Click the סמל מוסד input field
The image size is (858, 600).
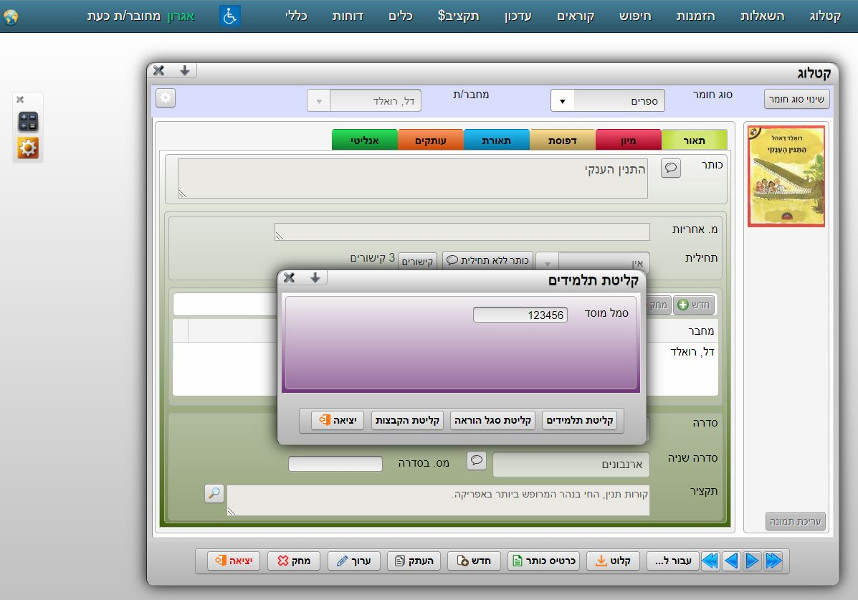coord(520,315)
